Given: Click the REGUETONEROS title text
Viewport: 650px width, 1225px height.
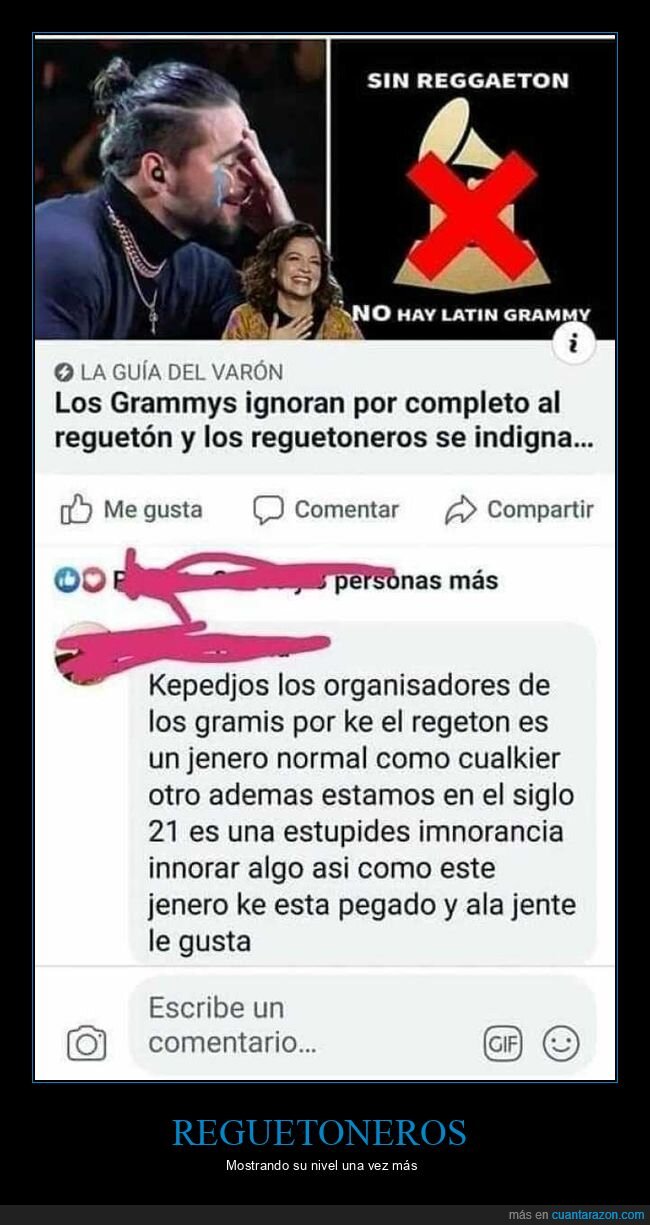Looking at the screenshot, I should click(319, 1133).
